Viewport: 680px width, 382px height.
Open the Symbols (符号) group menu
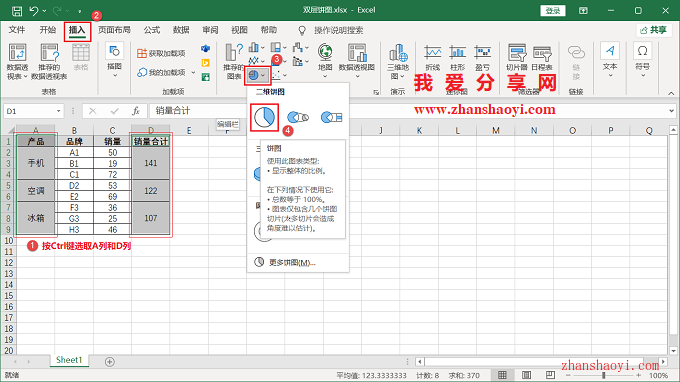[x=642, y=60]
